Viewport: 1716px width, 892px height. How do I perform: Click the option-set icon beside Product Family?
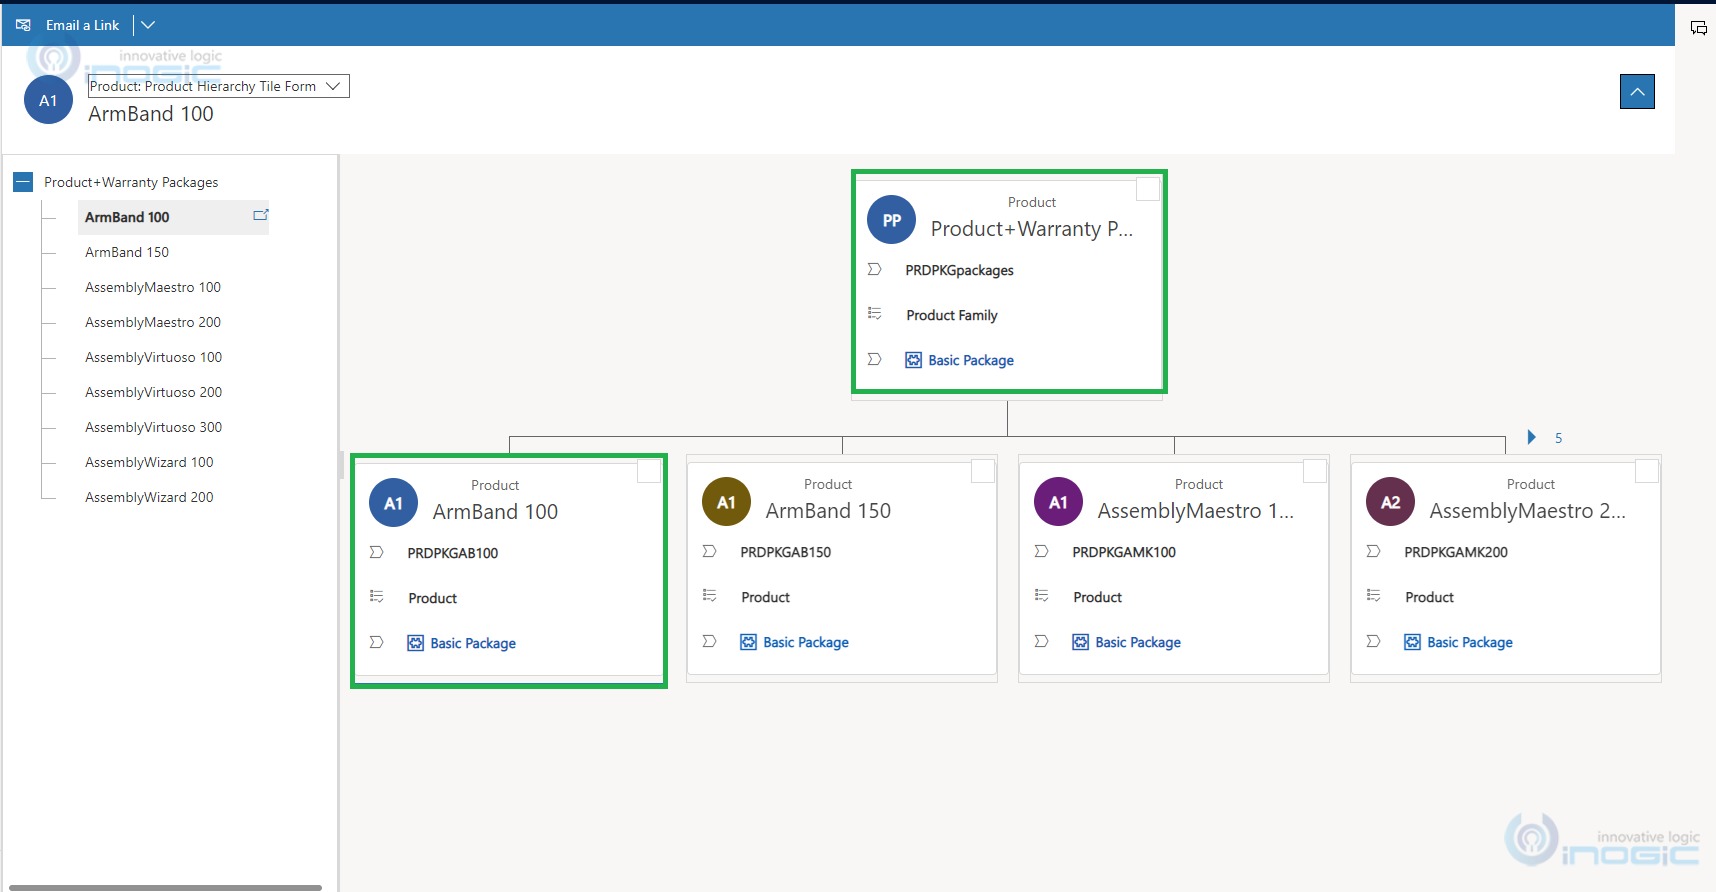[x=875, y=314]
